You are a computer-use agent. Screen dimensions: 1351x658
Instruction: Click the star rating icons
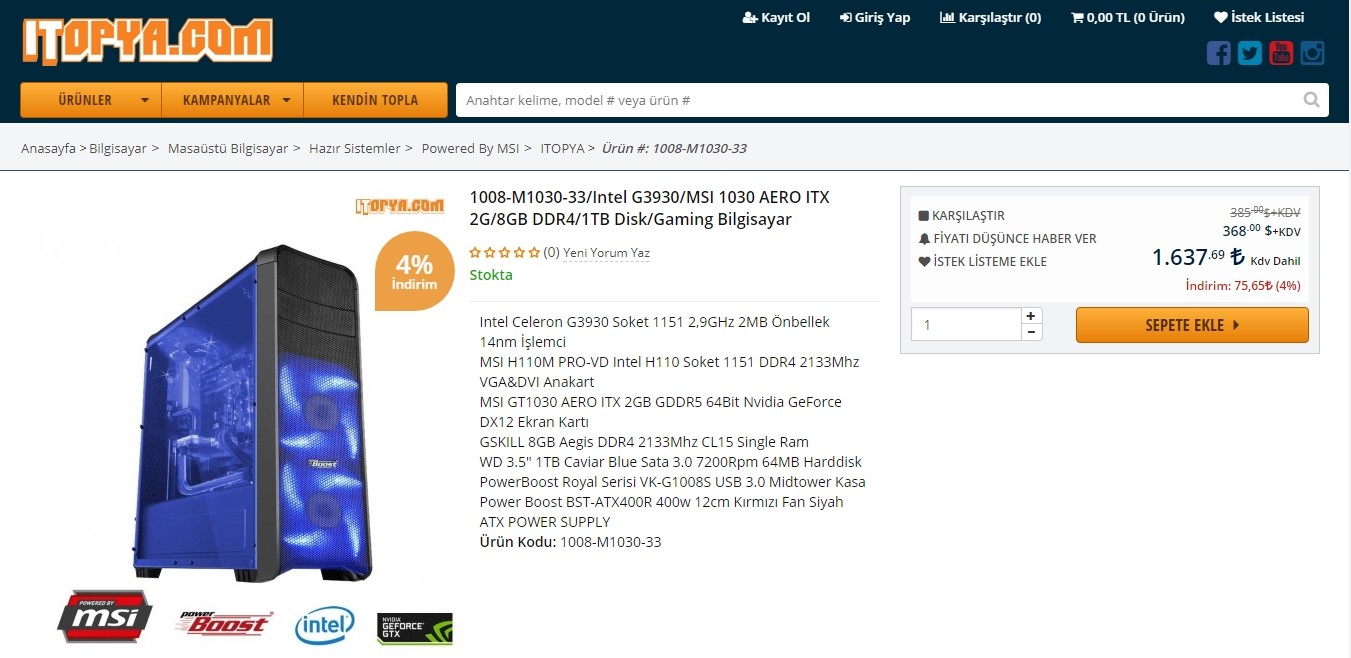coord(505,253)
